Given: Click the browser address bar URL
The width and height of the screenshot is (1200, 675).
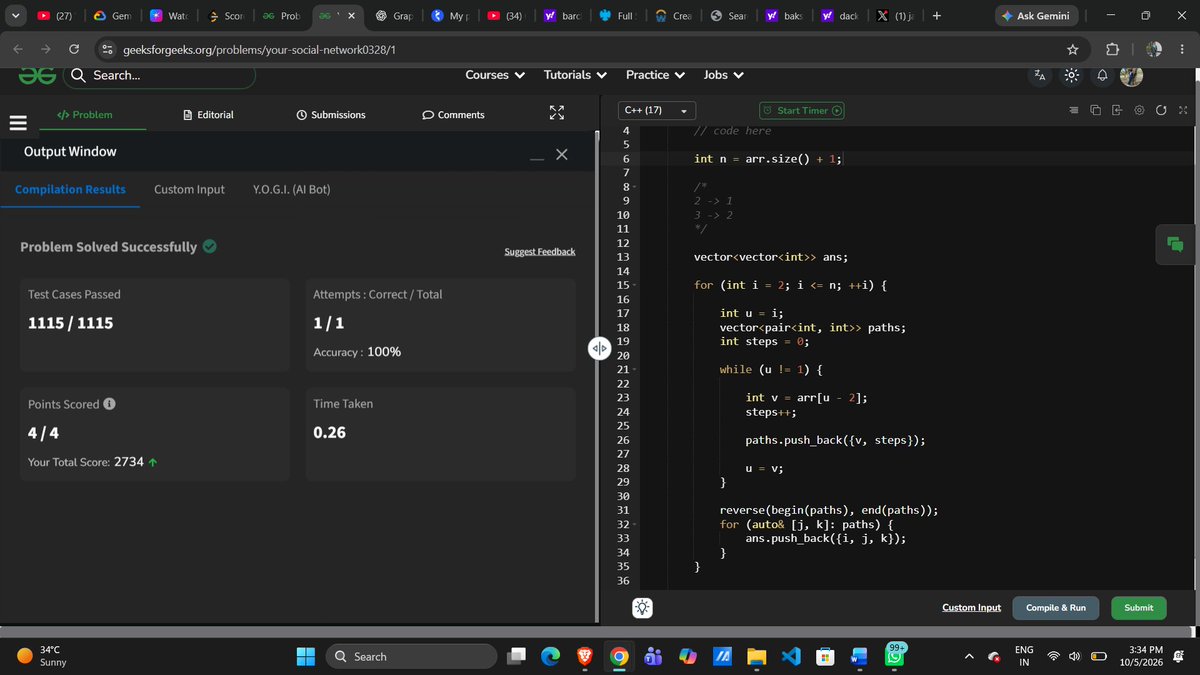Looking at the screenshot, I should tap(259, 50).
